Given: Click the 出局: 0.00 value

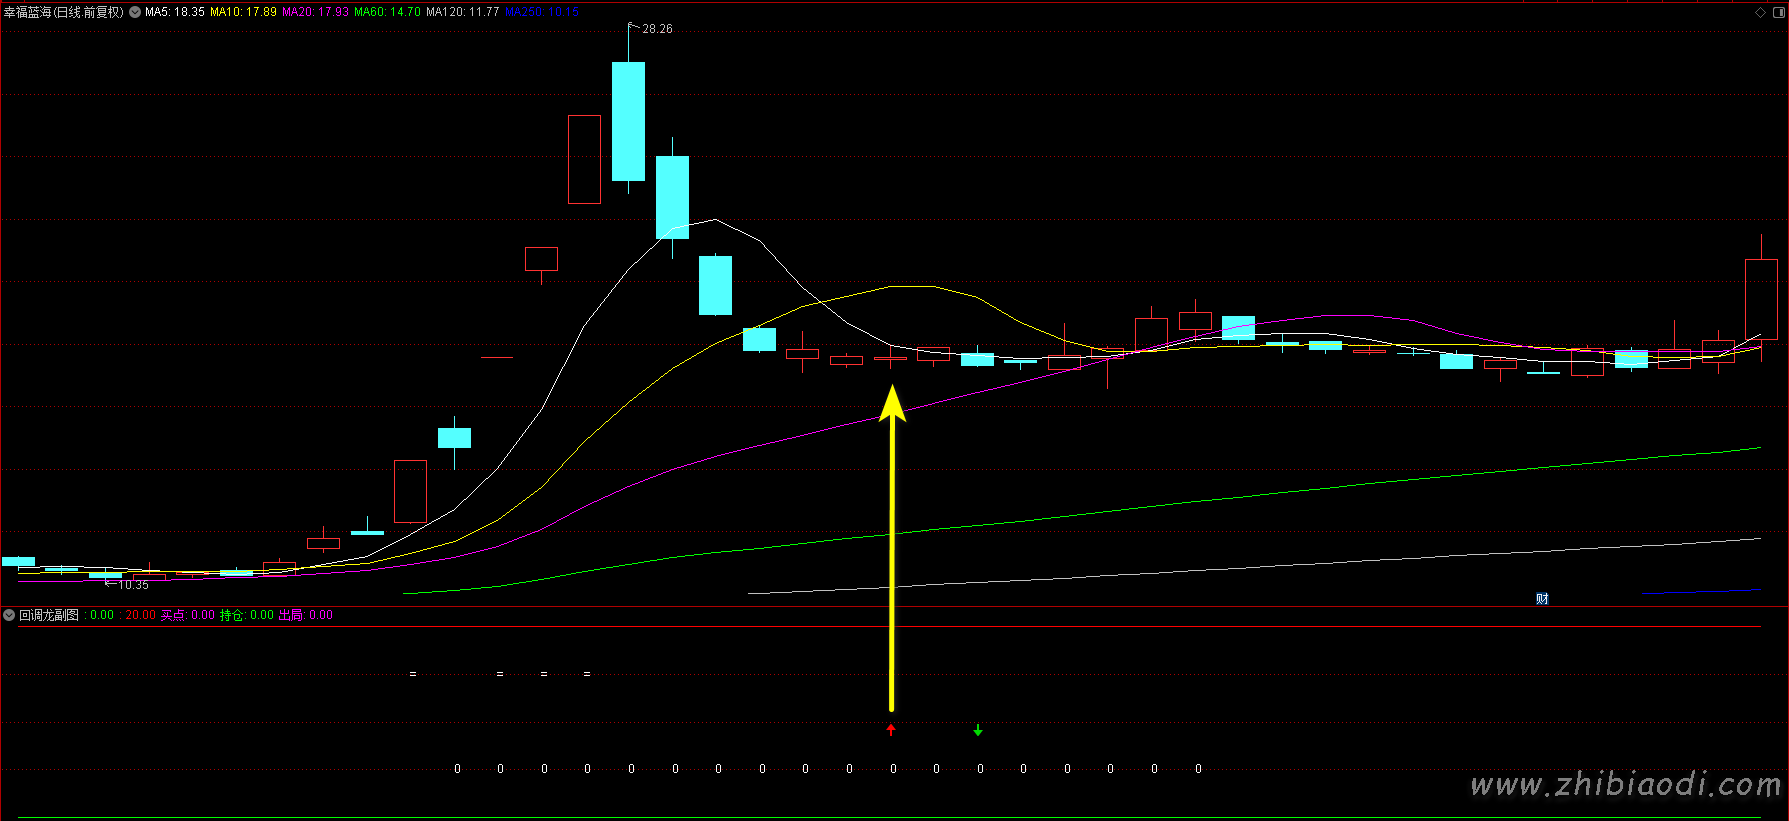Looking at the screenshot, I should [305, 615].
